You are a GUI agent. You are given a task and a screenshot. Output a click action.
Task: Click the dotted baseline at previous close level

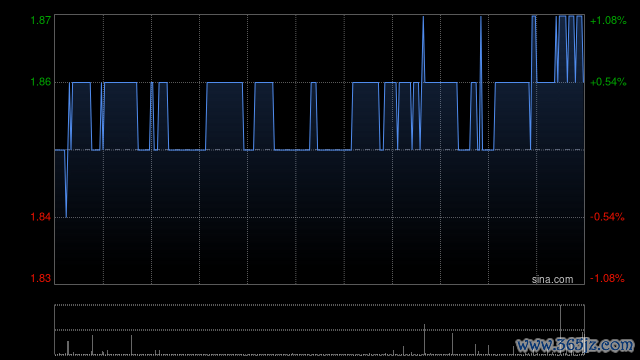coord(319,150)
